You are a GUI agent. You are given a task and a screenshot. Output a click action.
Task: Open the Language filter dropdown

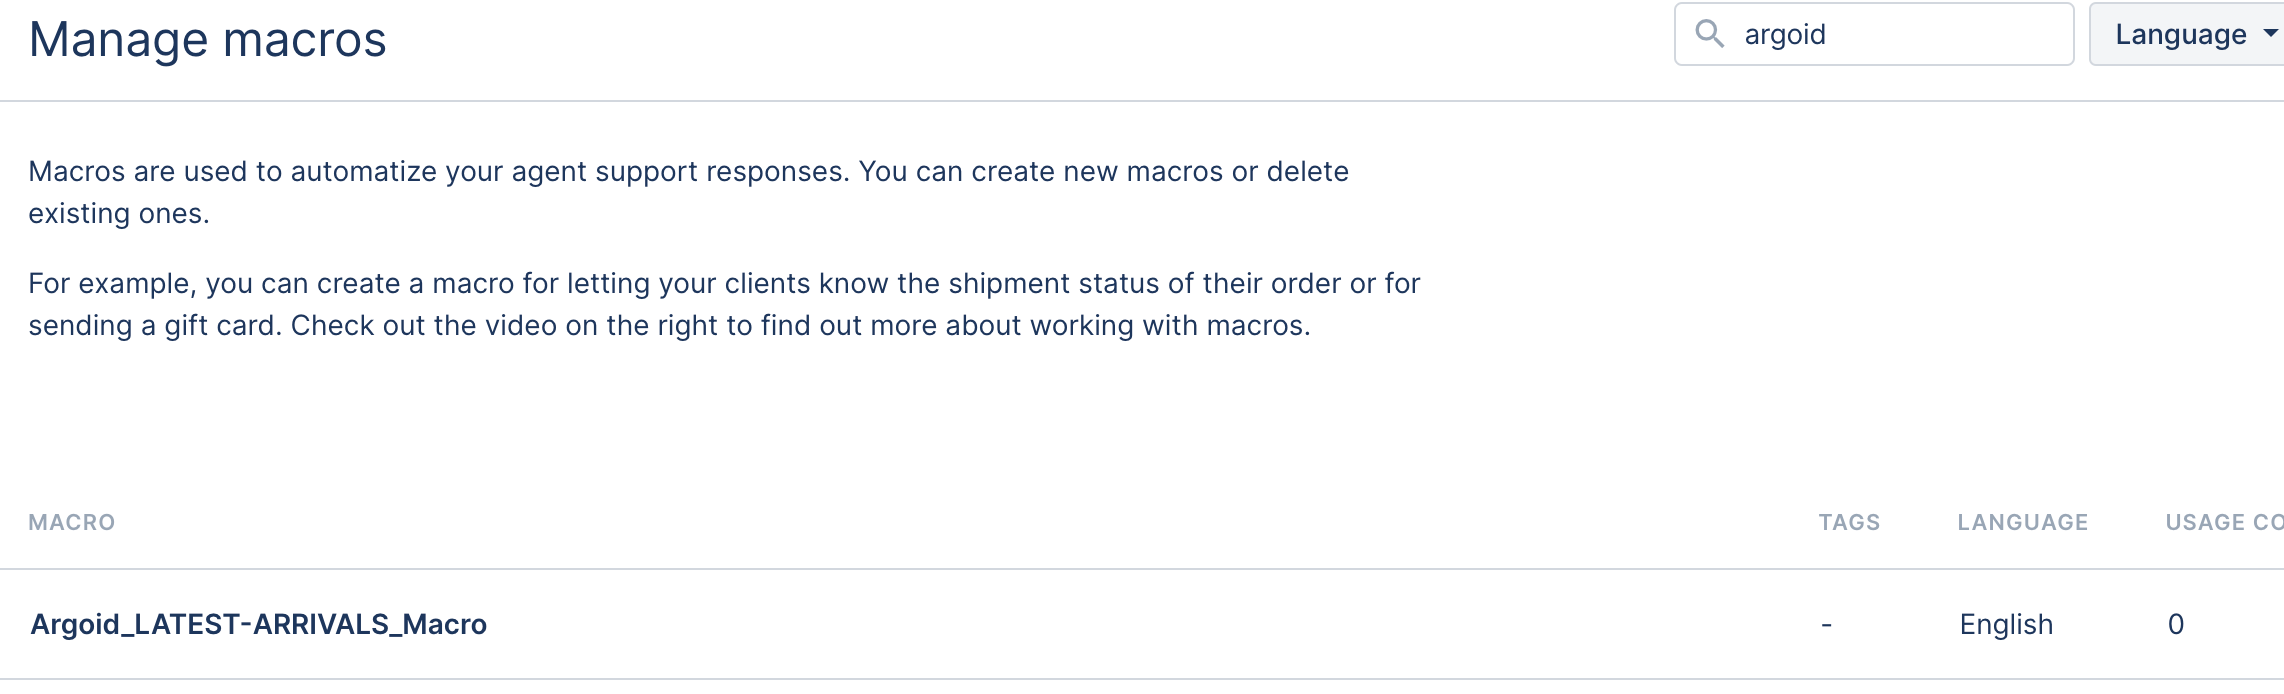click(x=2187, y=34)
